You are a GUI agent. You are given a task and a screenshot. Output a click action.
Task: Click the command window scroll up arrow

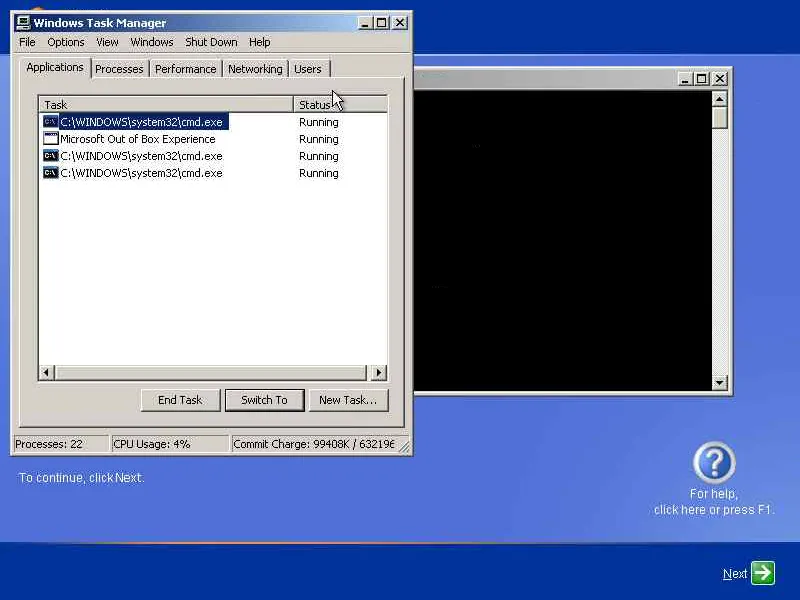click(x=719, y=99)
